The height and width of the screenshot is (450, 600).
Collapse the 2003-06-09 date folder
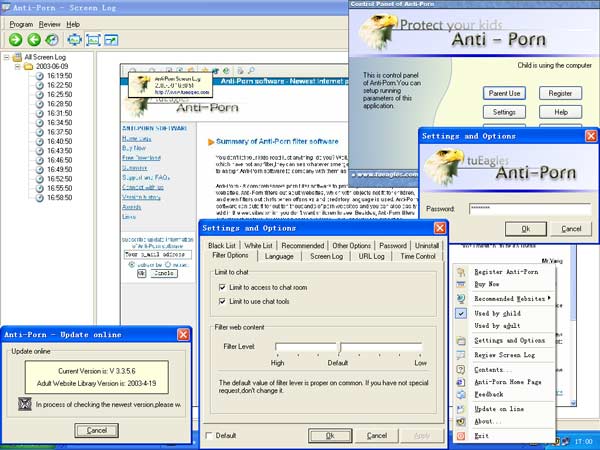(x=18, y=67)
